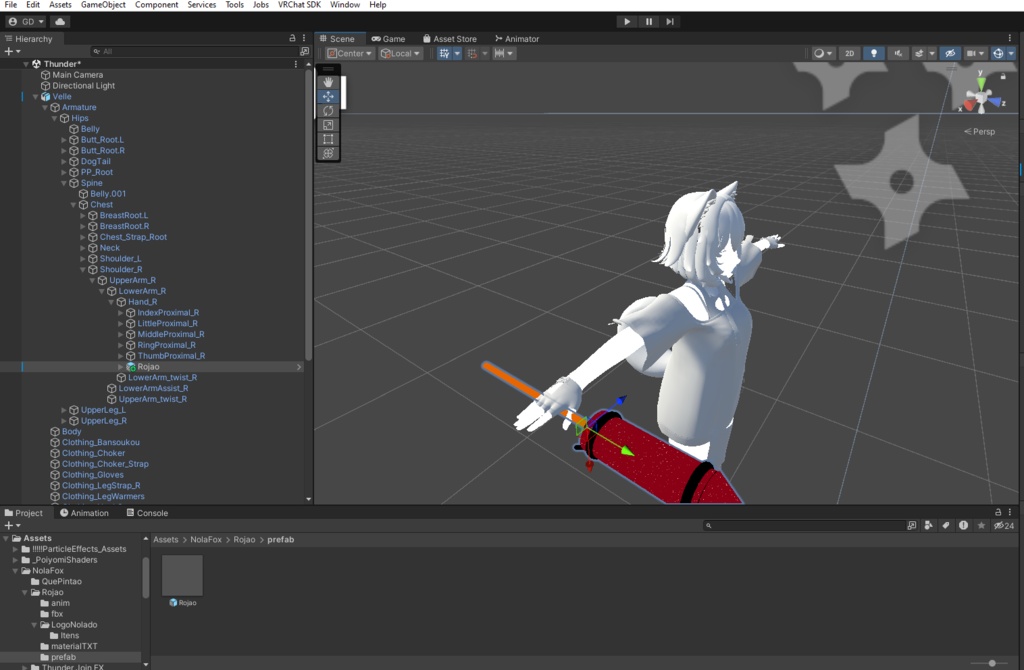Open the Rojao prefab arrow
The image size is (1024, 670).
[x=299, y=367]
